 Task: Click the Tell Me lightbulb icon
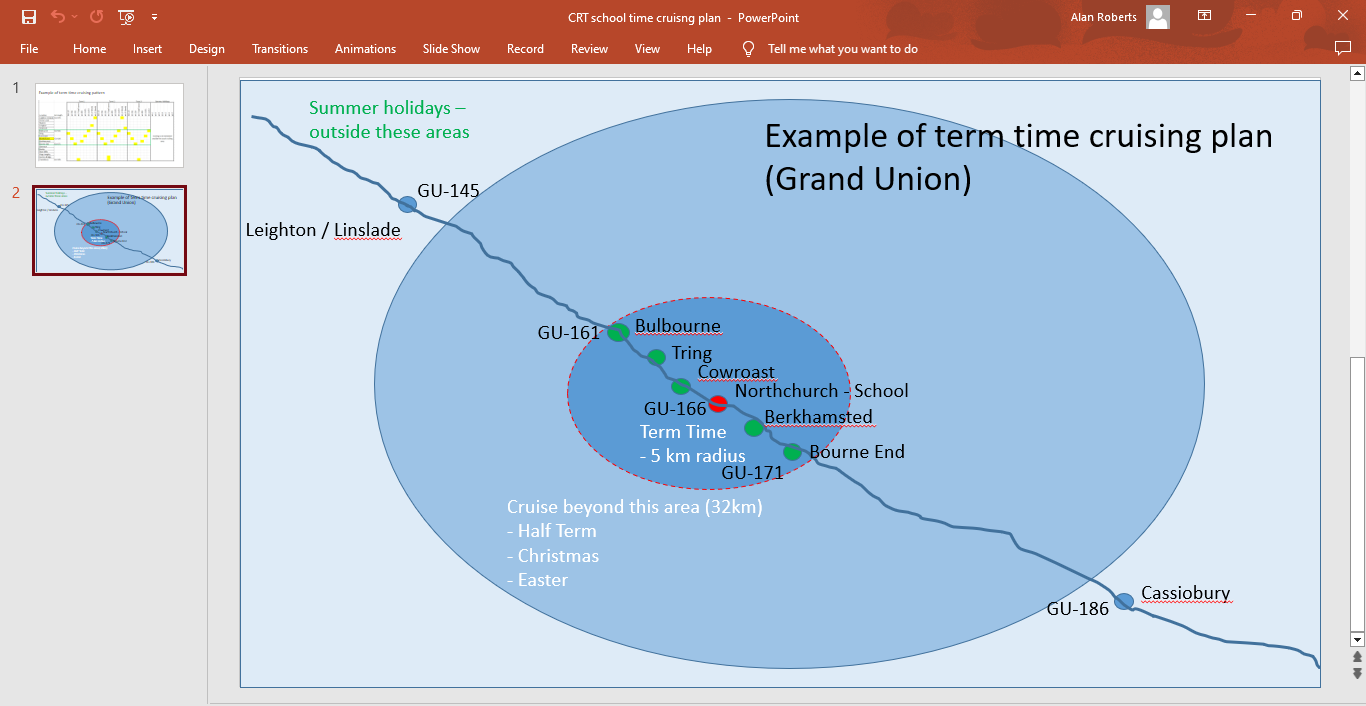point(748,49)
